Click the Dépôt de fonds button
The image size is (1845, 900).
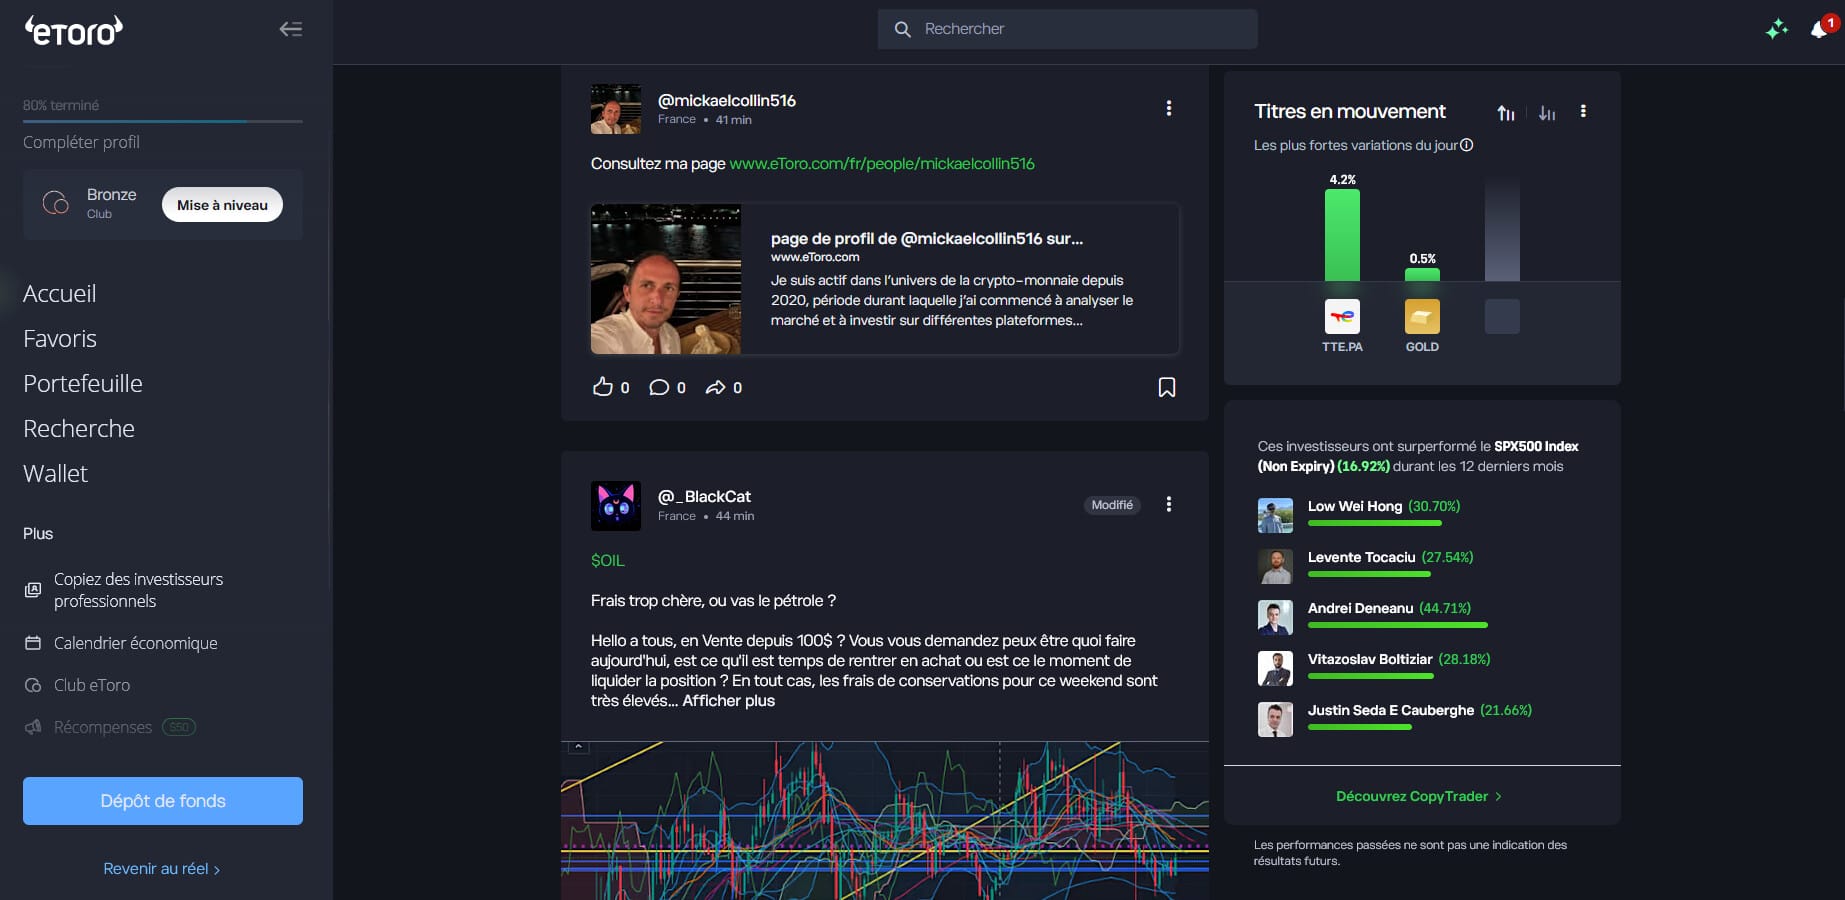(x=163, y=800)
